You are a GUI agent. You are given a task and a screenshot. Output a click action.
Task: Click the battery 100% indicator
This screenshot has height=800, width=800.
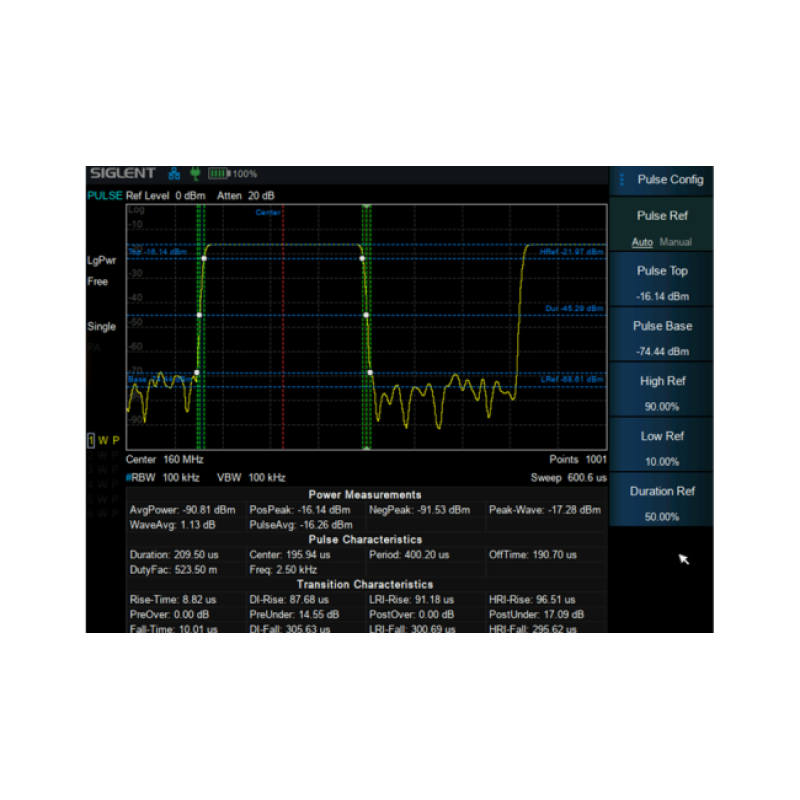pos(232,174)
